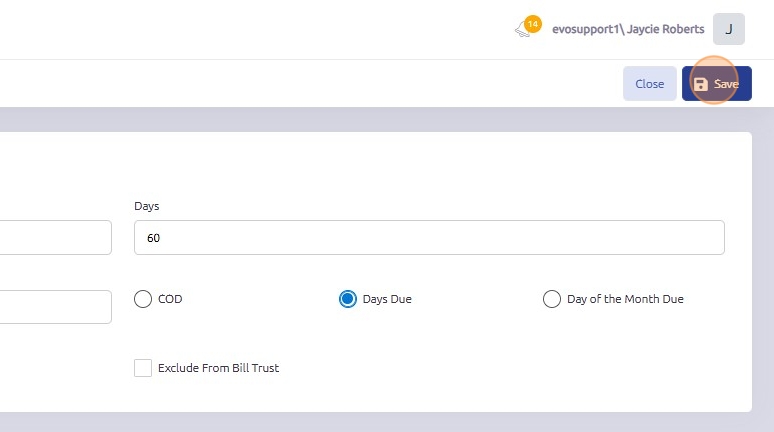Click the partially visible field left of COD
Viewport: 774px width, 432px height.
pos(55,307)
